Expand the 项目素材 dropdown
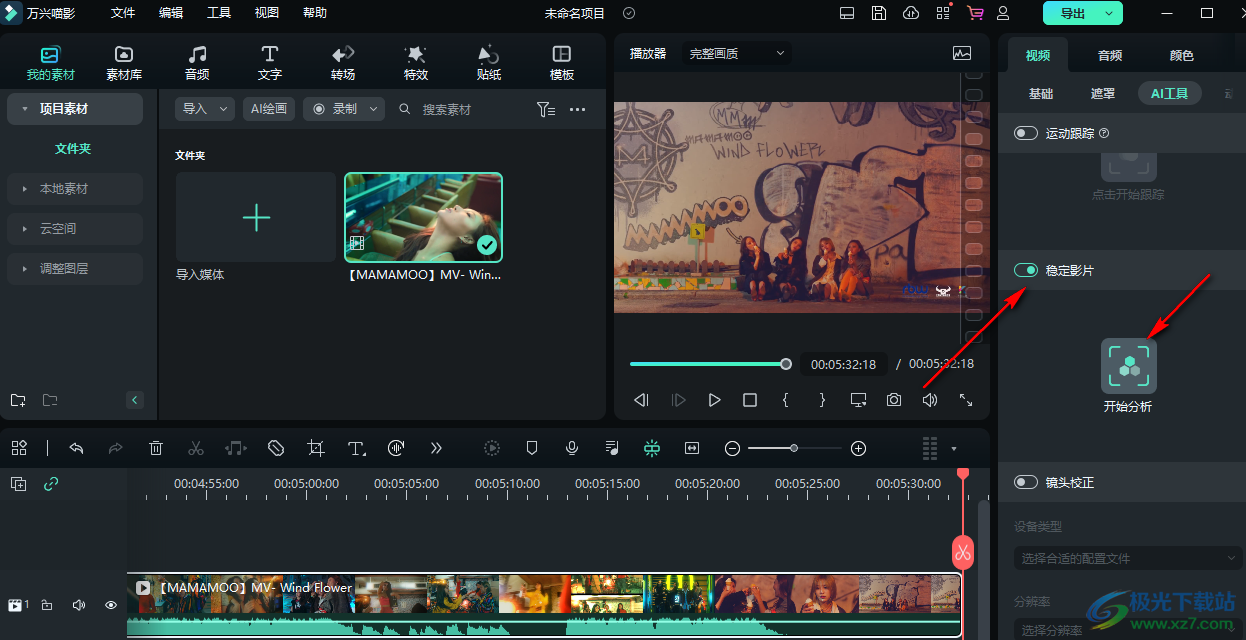 point(75,109)
